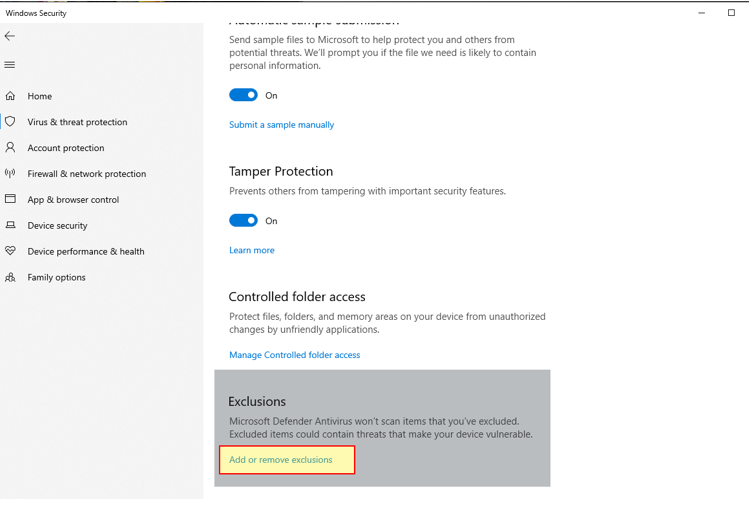The image size is (749, 506).
Task: Open Device security page
Action: click(57, 226)
